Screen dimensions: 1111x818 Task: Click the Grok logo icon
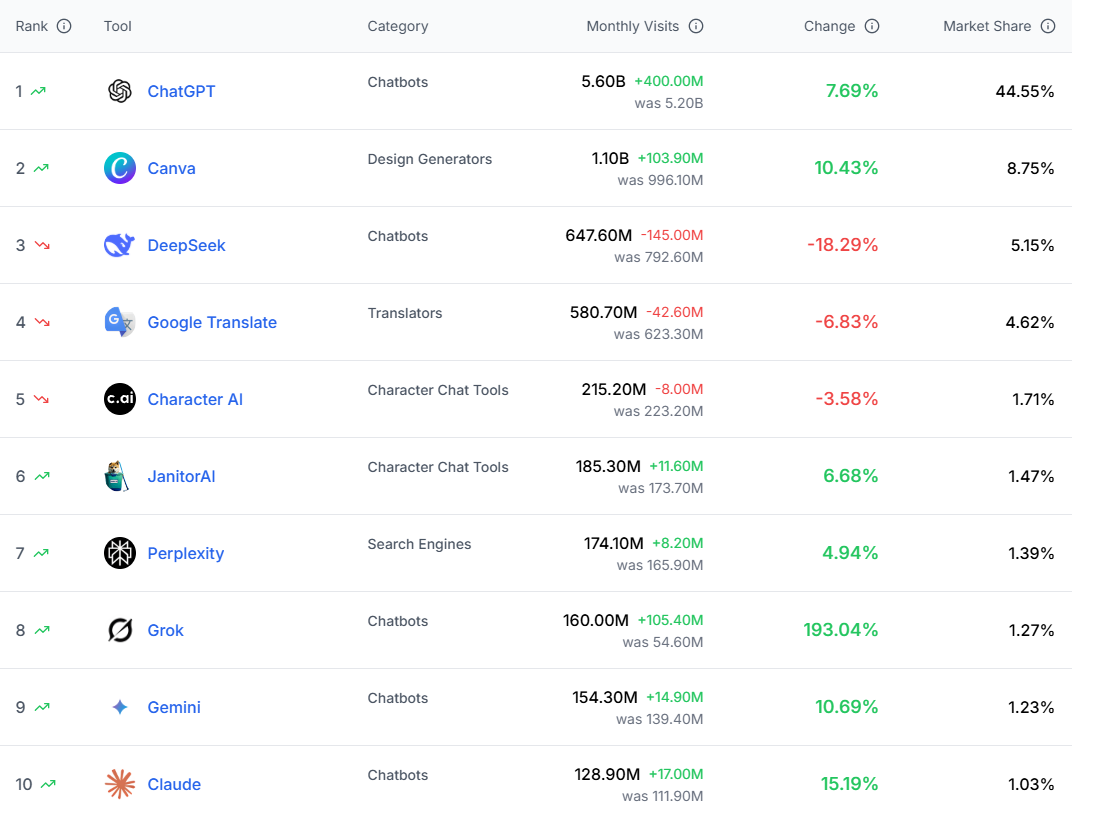tap(120, 630)
